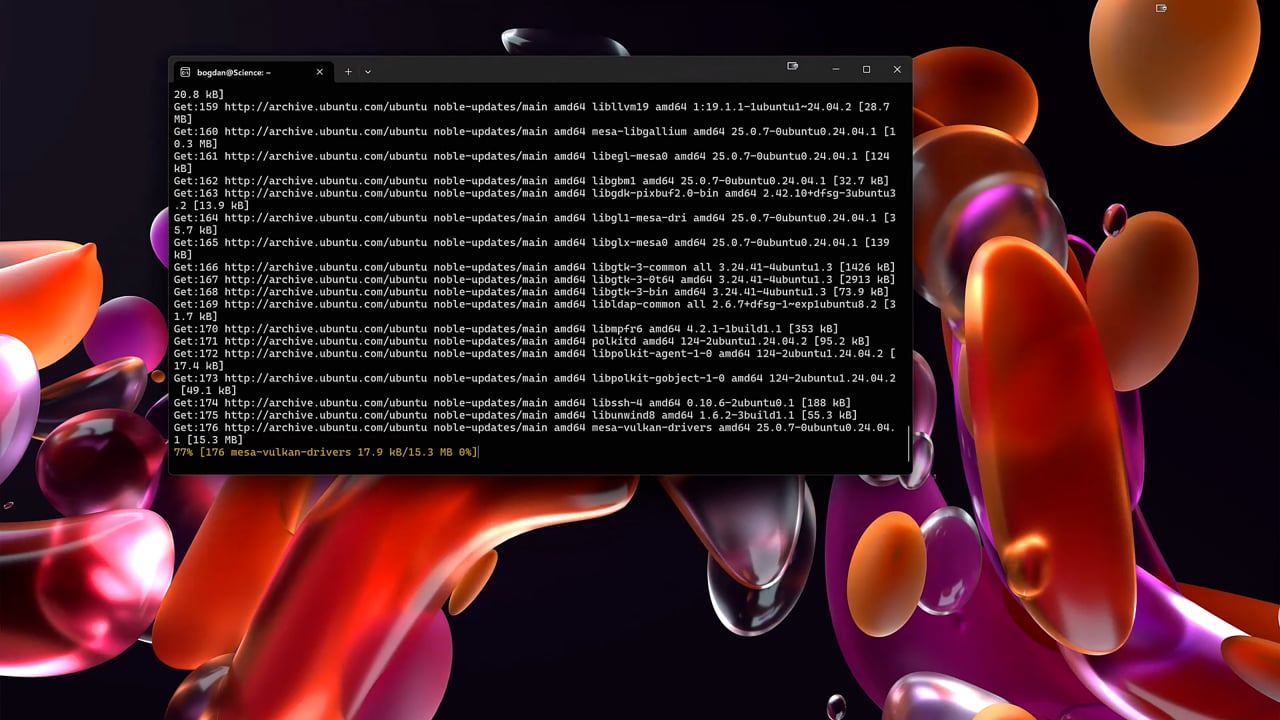The width and height of the screenshot is (1280, 720).
Task: Click package name libgbm1
Action: tap(614, 181)
